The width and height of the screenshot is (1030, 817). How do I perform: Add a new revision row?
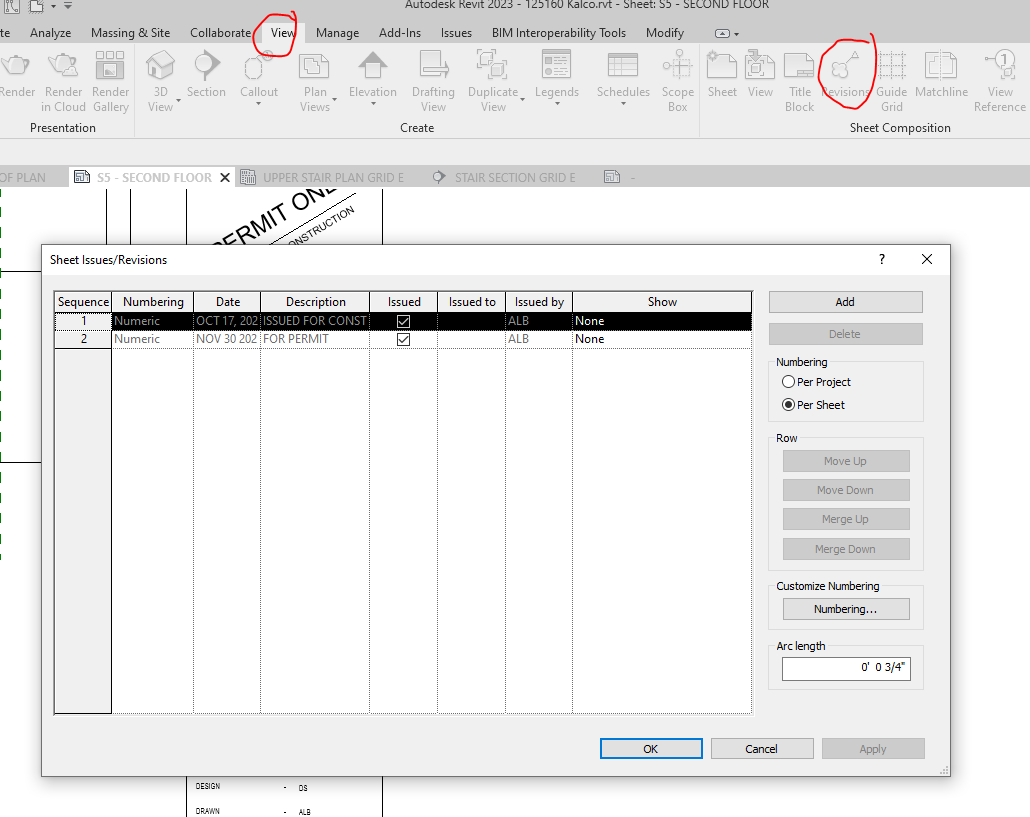coord(845,301)
